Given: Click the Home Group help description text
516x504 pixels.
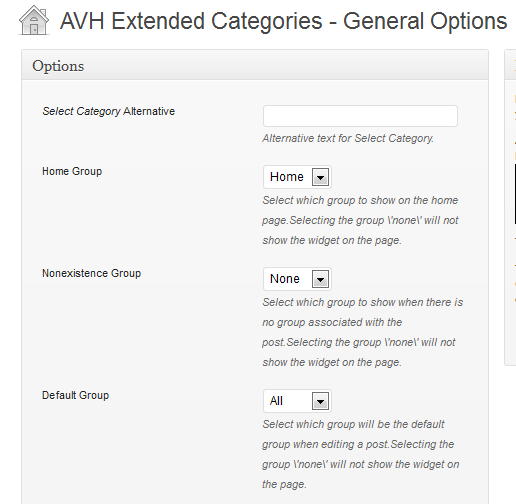Looking at the screenshot, I should [360, 220].
